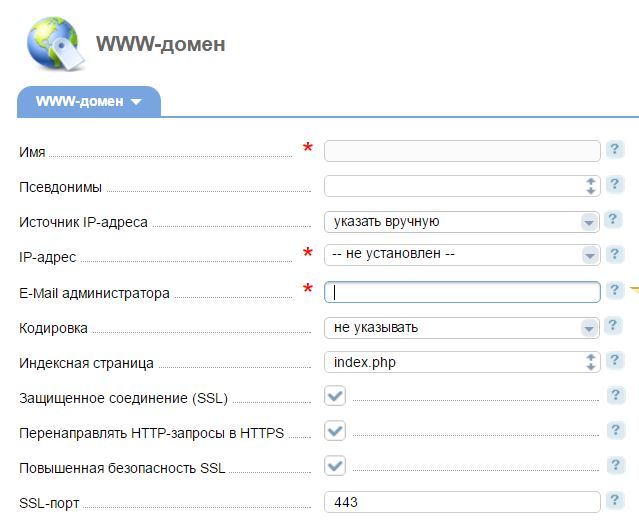
Task: Open help for the Псевдонимы field
Action: click(x=615, y=184)
